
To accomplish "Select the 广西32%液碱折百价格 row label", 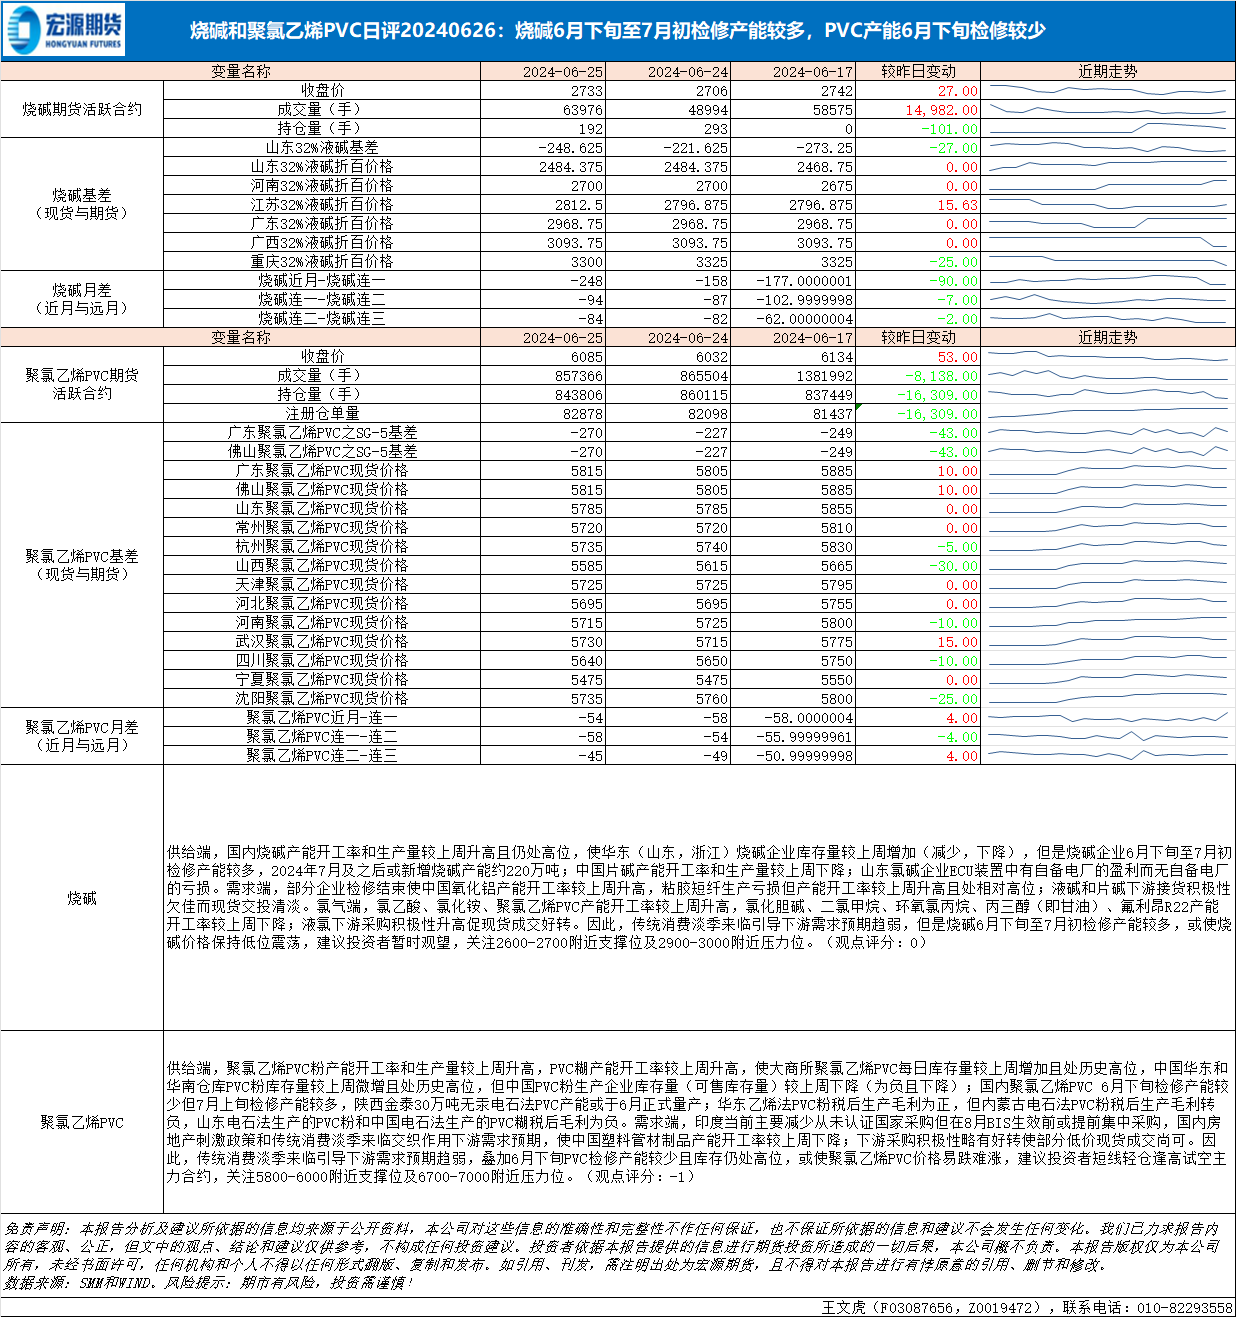I will [321, 243].
